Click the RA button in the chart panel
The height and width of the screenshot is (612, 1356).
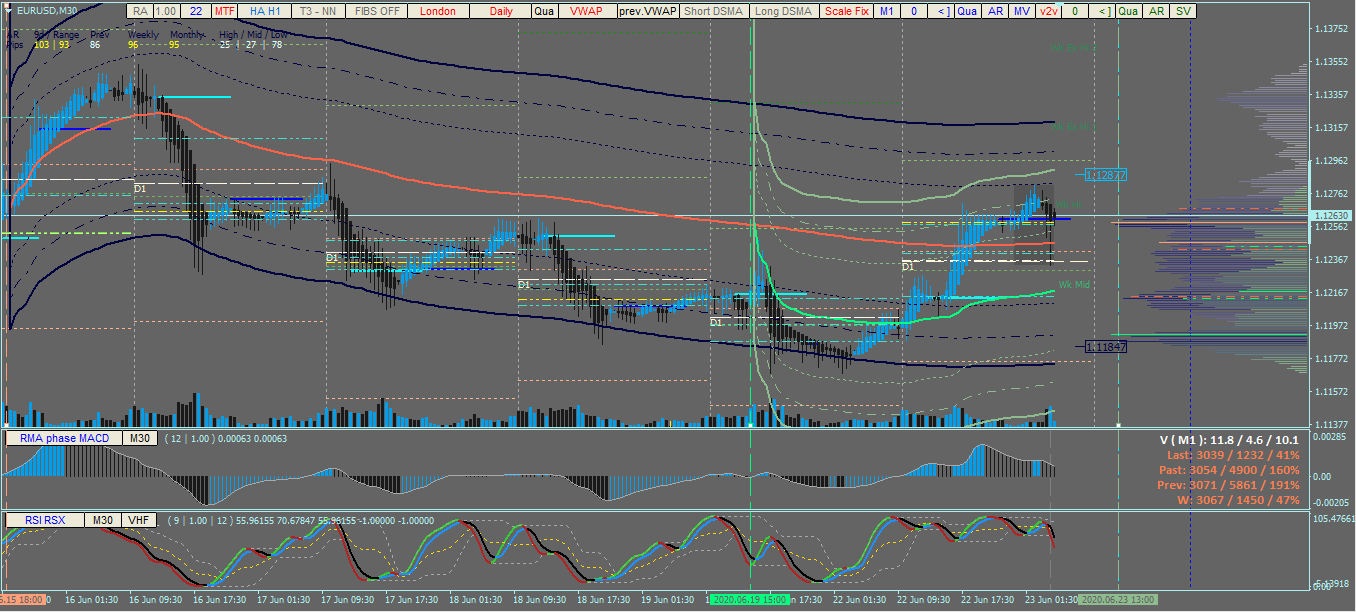coord(140,11)
